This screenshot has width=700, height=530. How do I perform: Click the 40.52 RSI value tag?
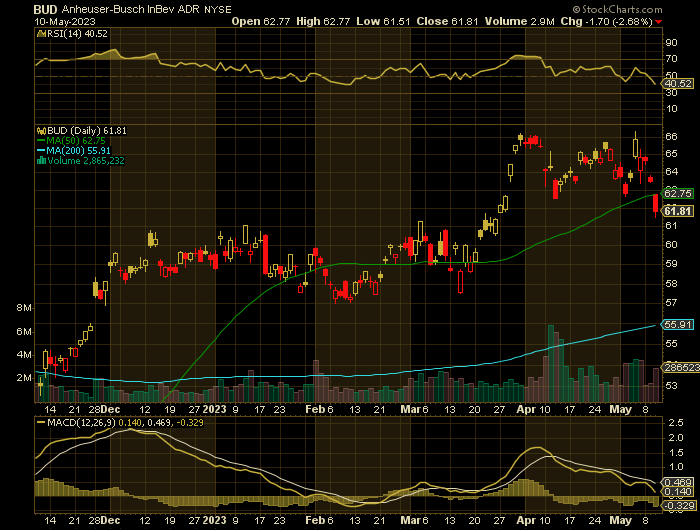[x=679, y=85]
